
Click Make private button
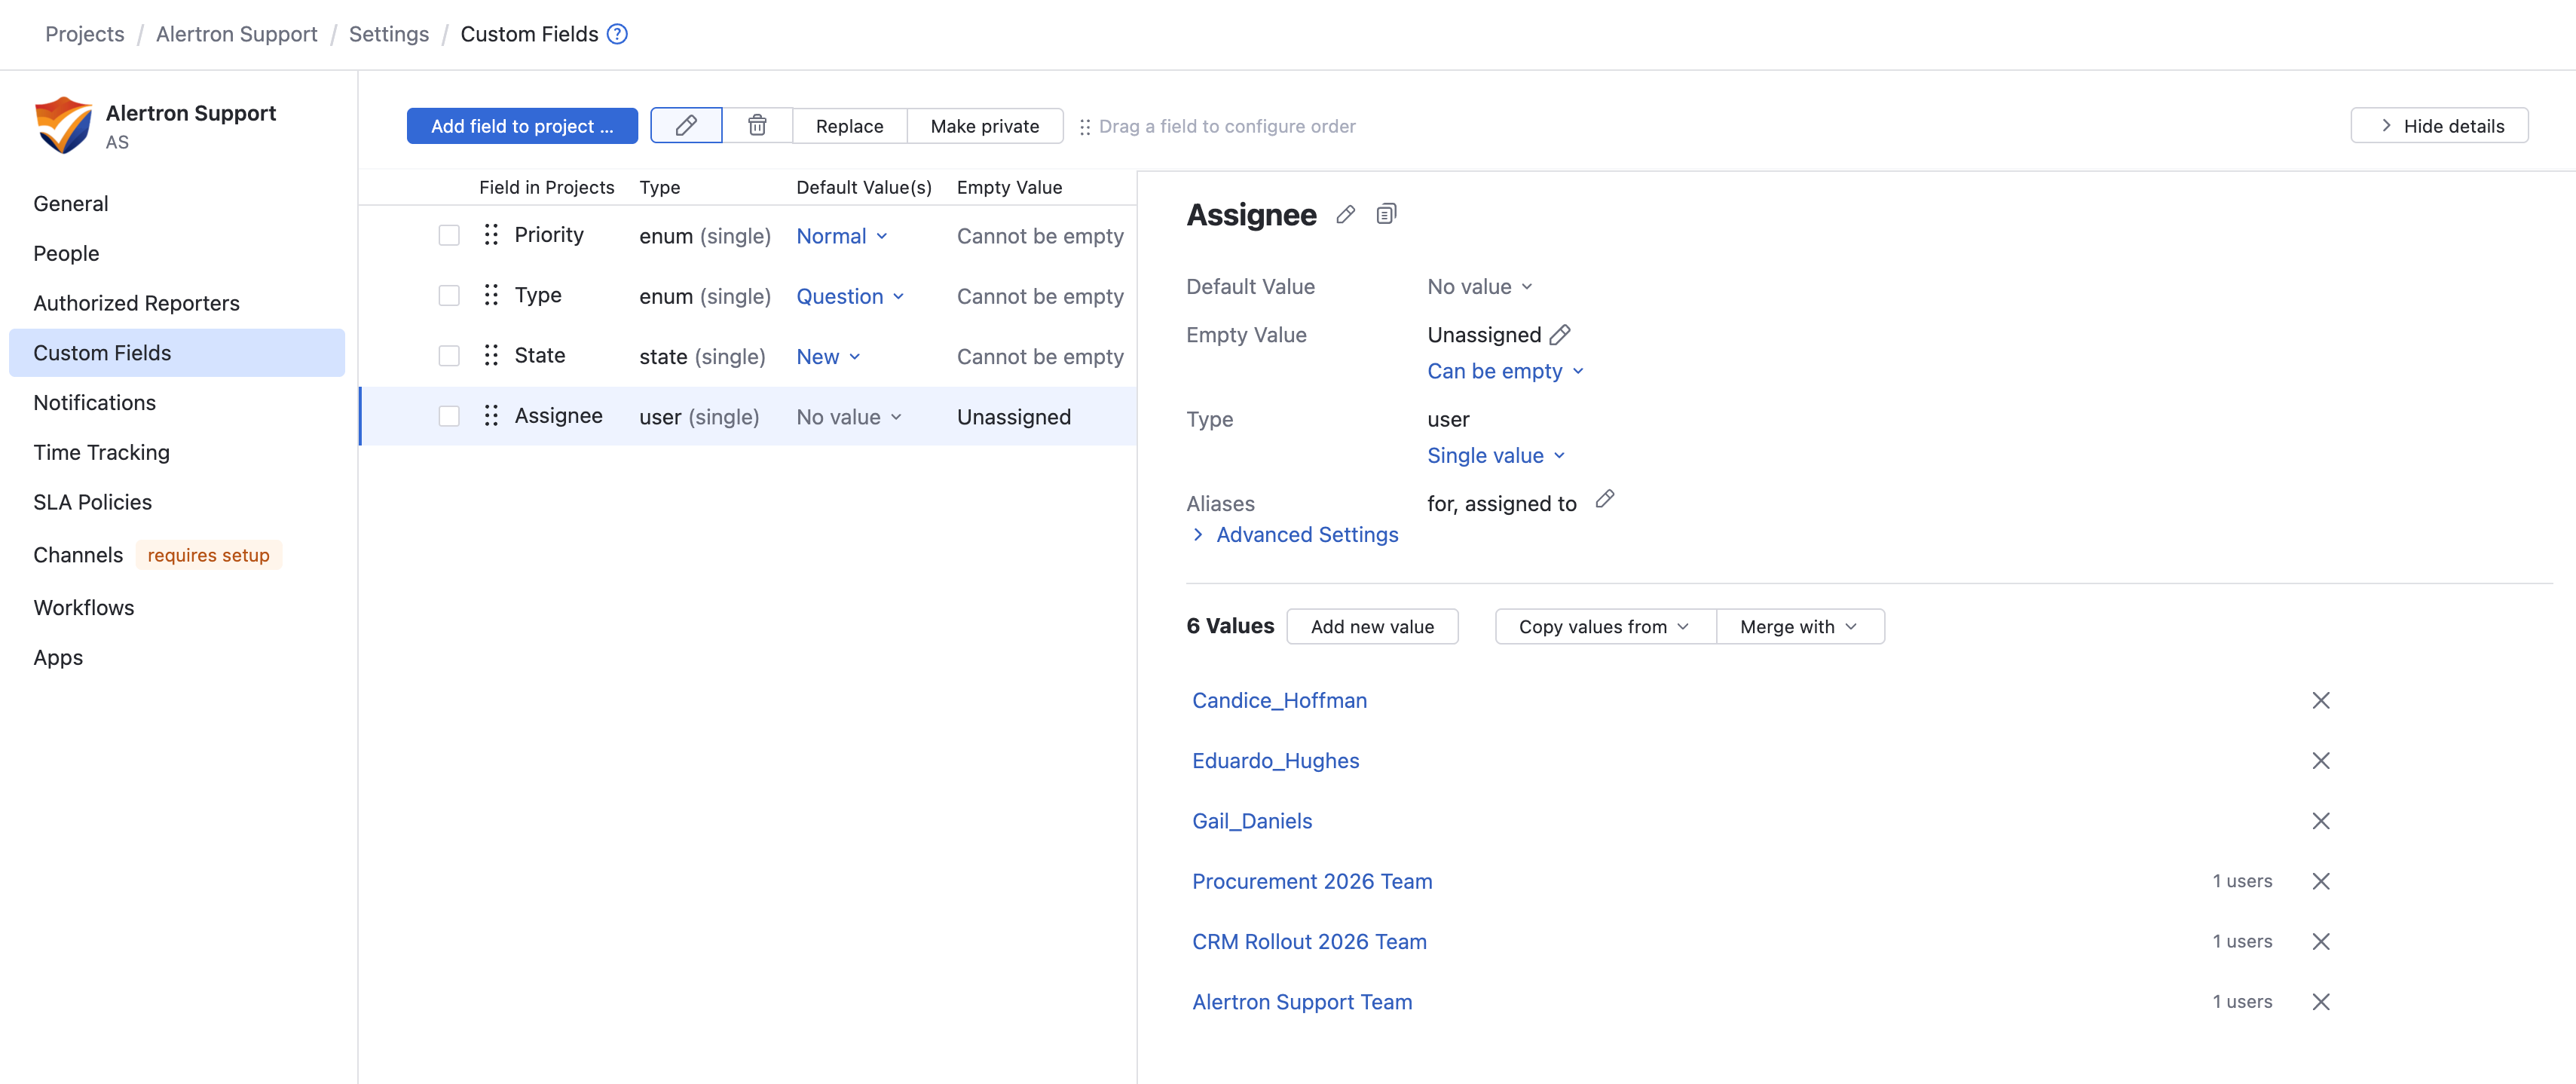coord(984,126)
